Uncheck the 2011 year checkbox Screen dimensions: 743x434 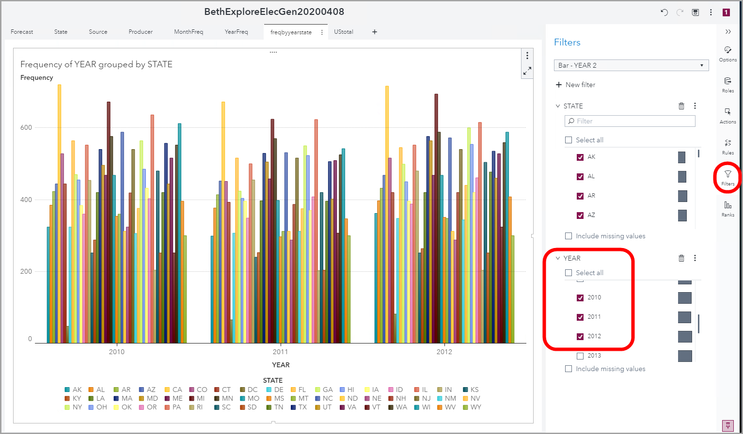[580, 317]
